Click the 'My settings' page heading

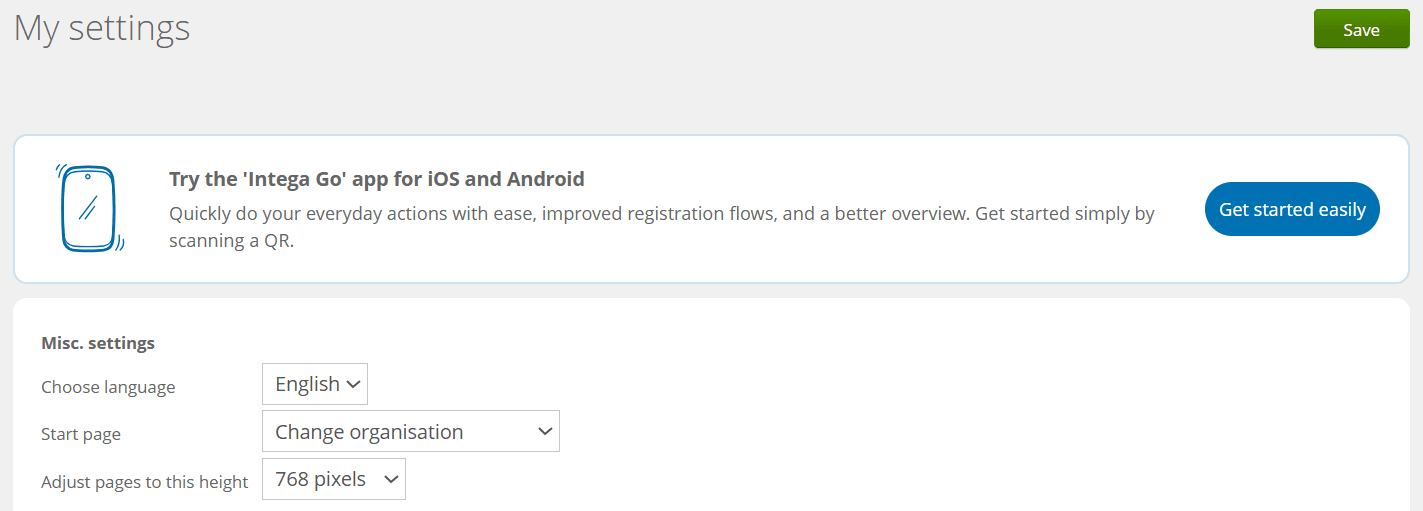[102, 28]
